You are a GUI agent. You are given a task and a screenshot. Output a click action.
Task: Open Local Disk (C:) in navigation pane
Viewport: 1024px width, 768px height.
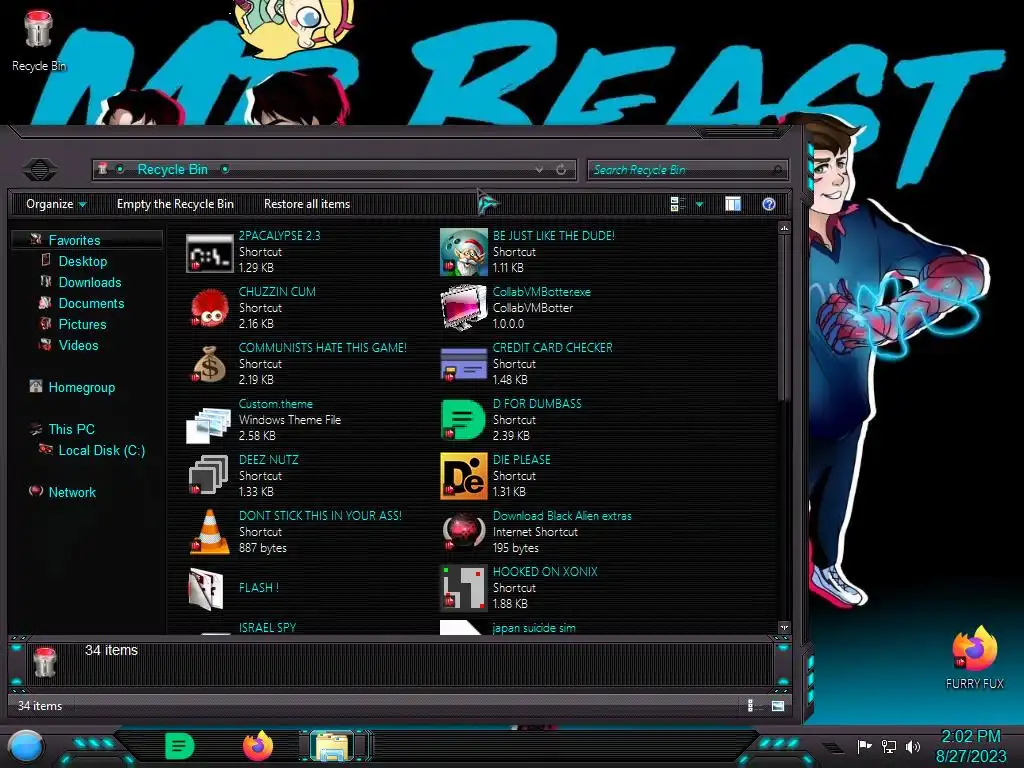102,450
